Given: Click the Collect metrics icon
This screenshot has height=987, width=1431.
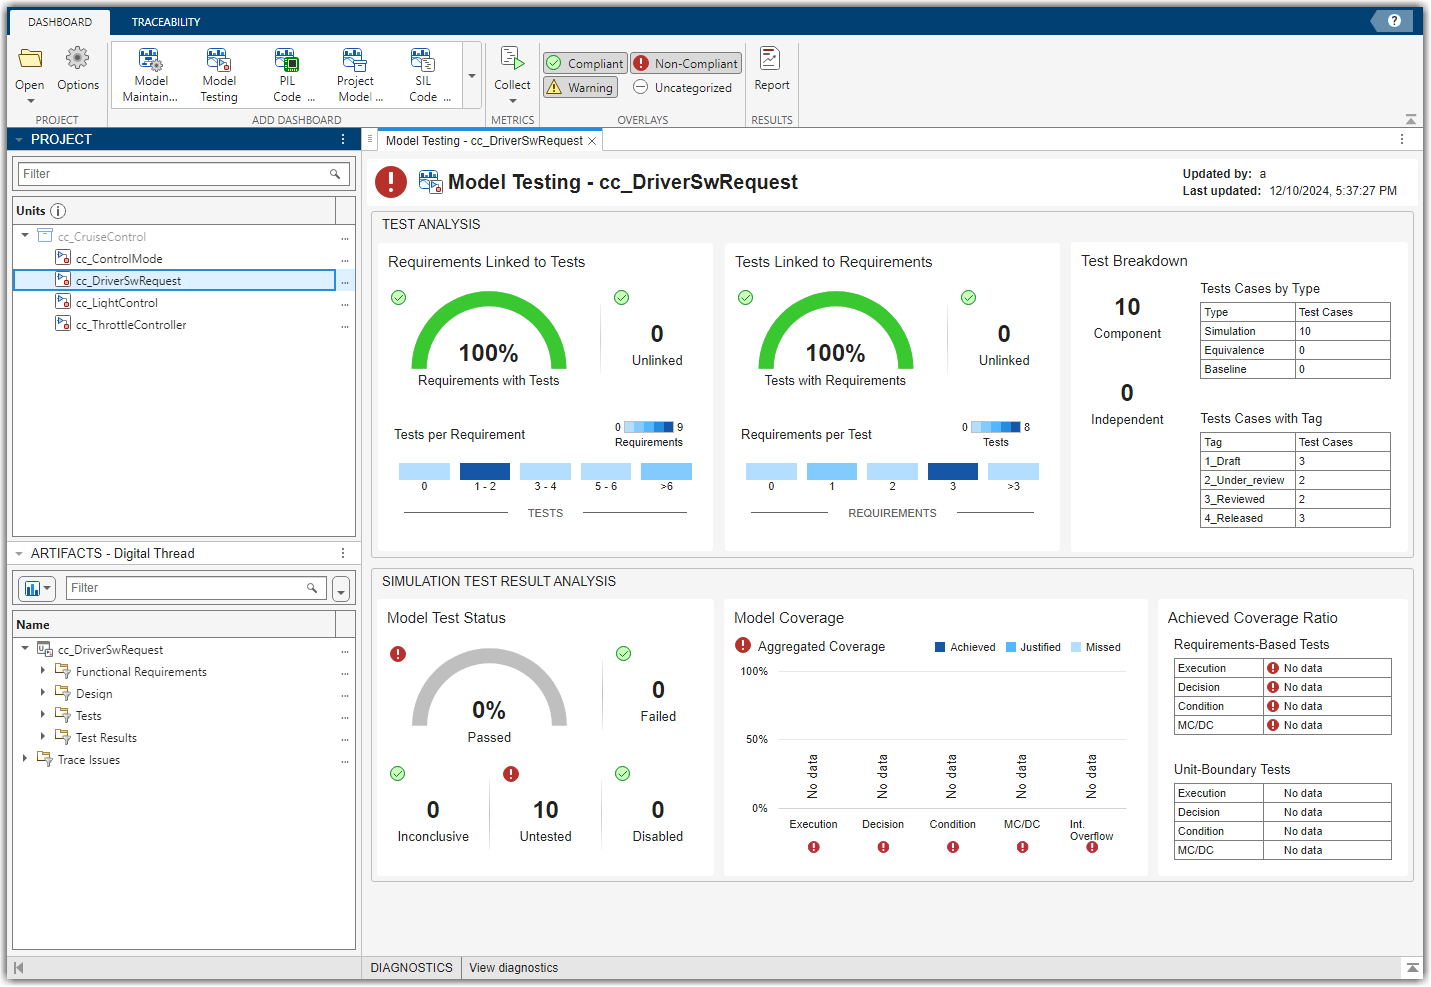Looking at the screenshot, I should pos(512,60).
